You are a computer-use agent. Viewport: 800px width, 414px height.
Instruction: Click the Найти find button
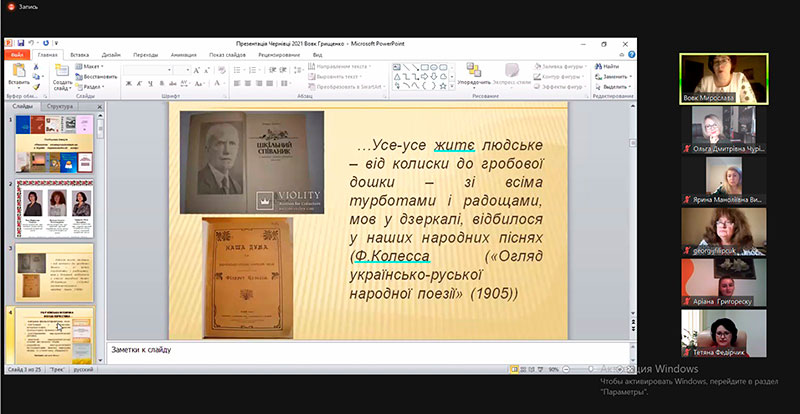(607, 66)
